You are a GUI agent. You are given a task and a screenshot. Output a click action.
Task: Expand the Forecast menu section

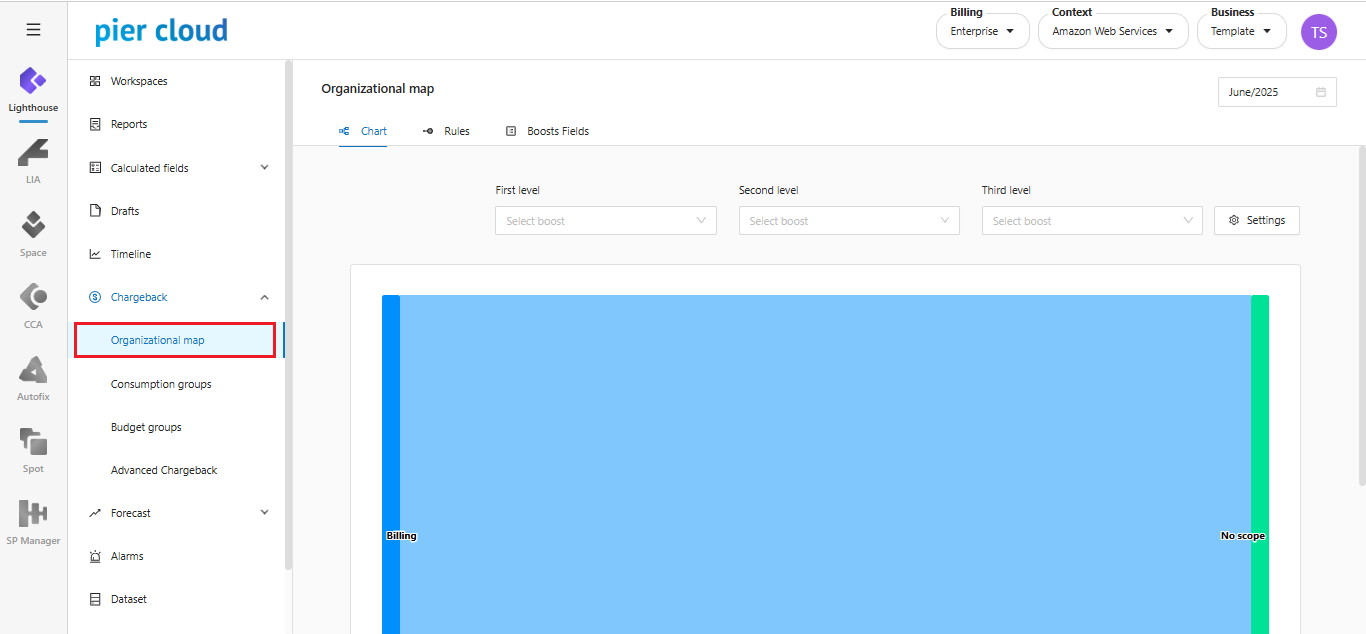coord(264,513)
